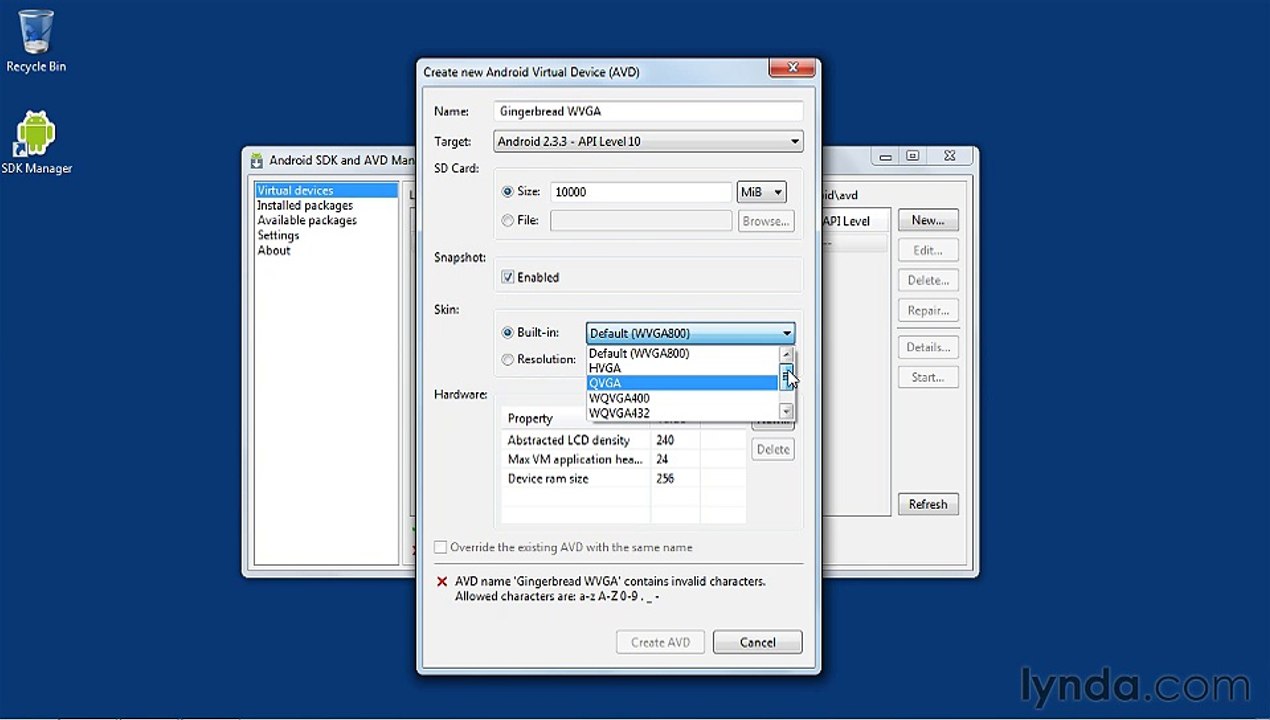Open the MiB size unit dropdown
The height and width of the screenshot is (720, 1270).
point(761,192)
